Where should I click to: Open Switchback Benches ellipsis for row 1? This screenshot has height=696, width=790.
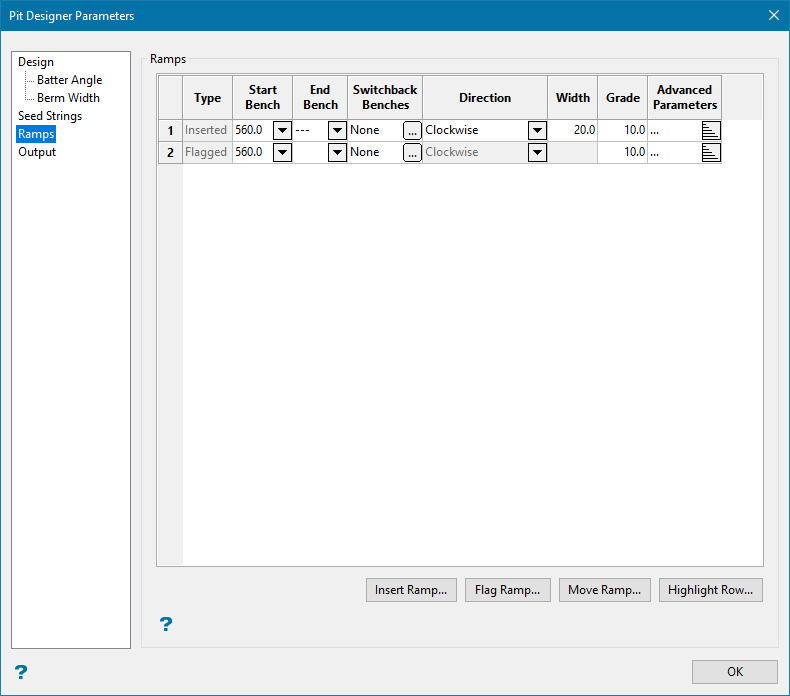point(412,130)
